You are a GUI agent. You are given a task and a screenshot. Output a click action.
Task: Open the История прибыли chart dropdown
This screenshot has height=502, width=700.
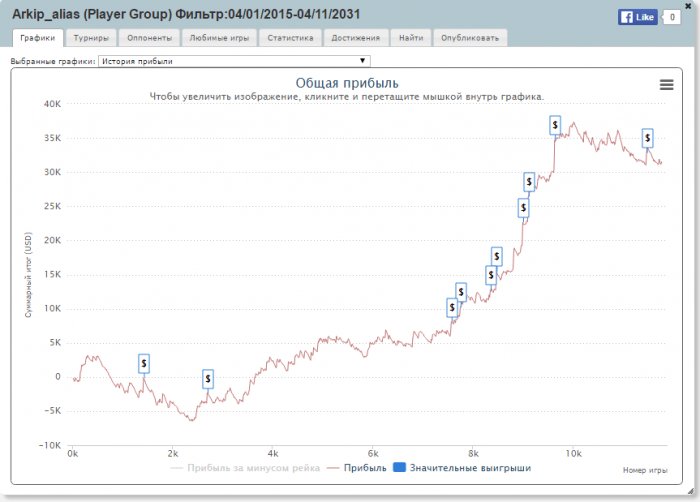pos(233,61)
